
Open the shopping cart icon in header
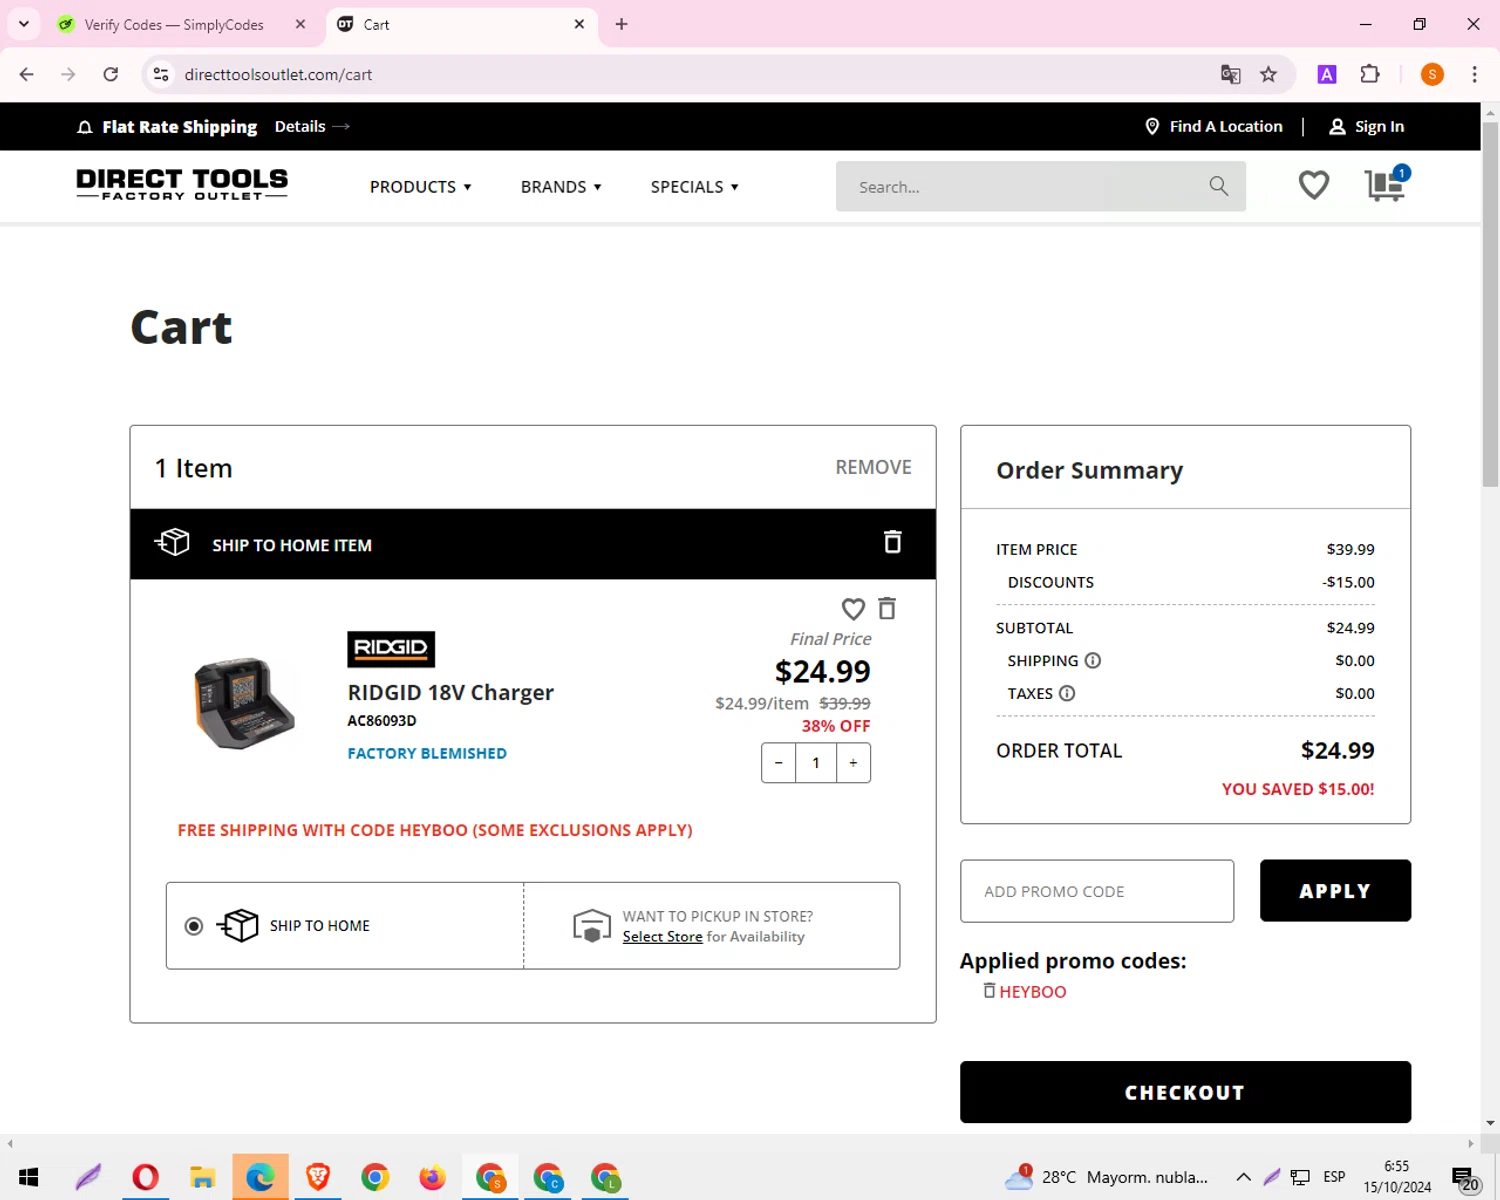(x=1384, y=185)
